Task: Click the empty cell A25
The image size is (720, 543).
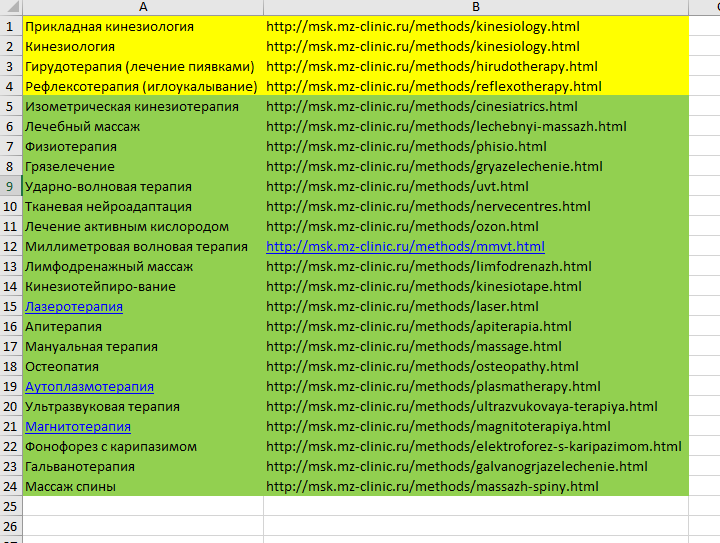Action: (x=143, y=507)
